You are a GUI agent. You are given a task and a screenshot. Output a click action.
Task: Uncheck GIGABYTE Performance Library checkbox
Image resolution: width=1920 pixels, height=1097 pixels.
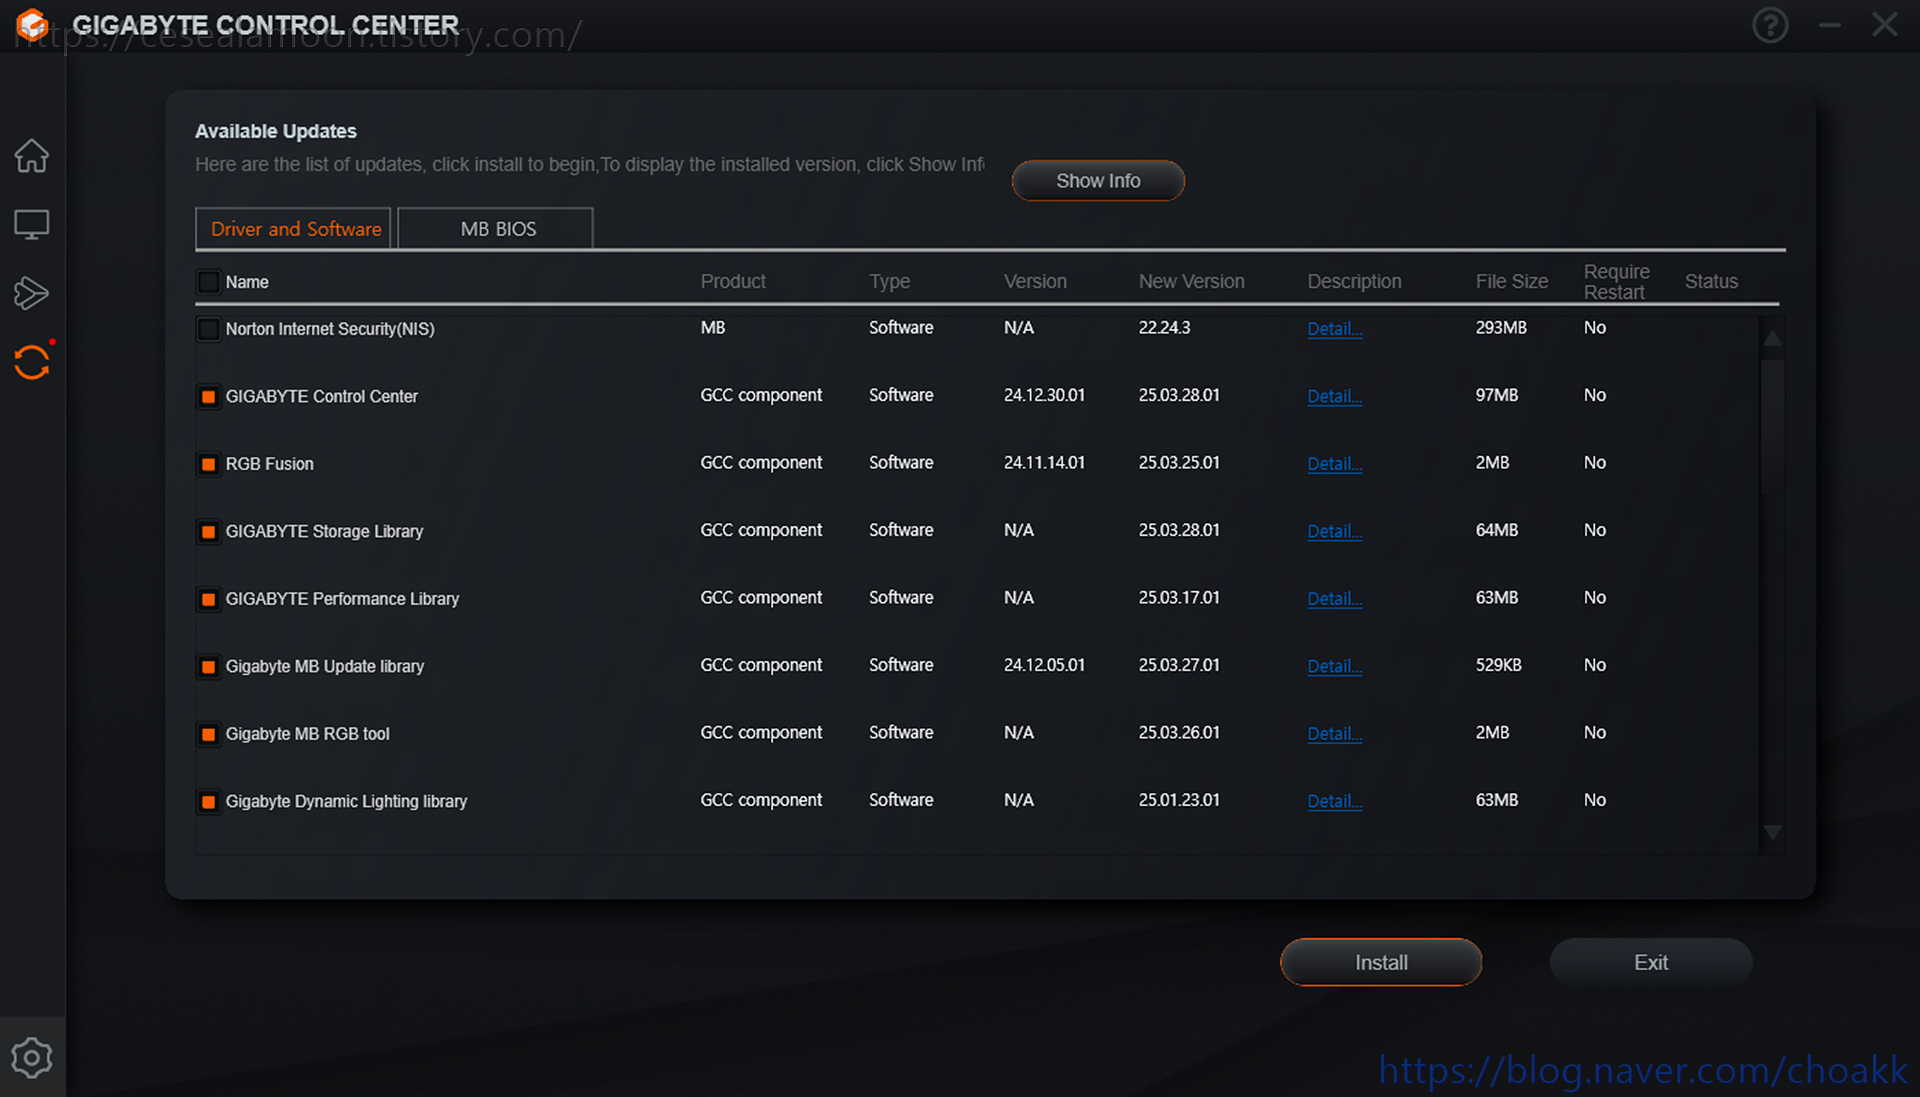pyautogui.click(x=208, y=599)
